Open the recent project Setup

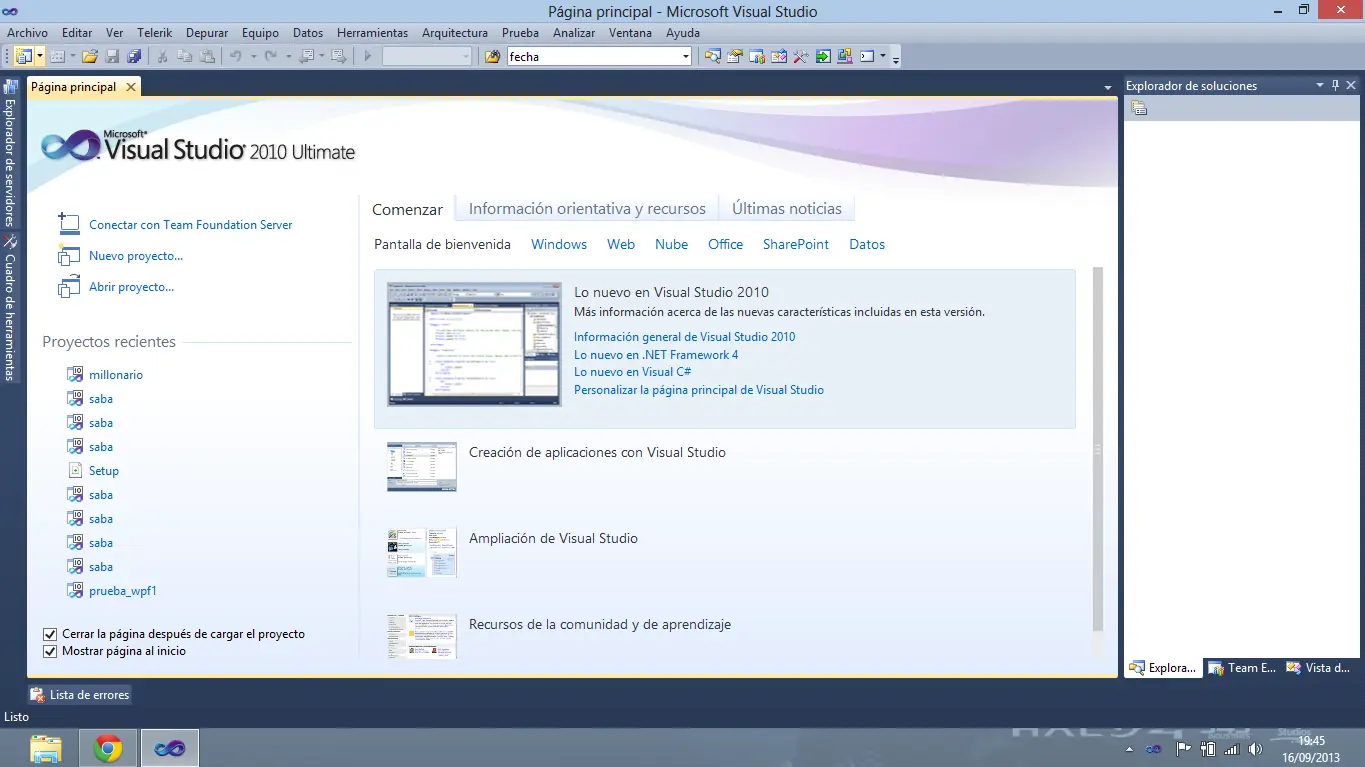tap(104, 471)
